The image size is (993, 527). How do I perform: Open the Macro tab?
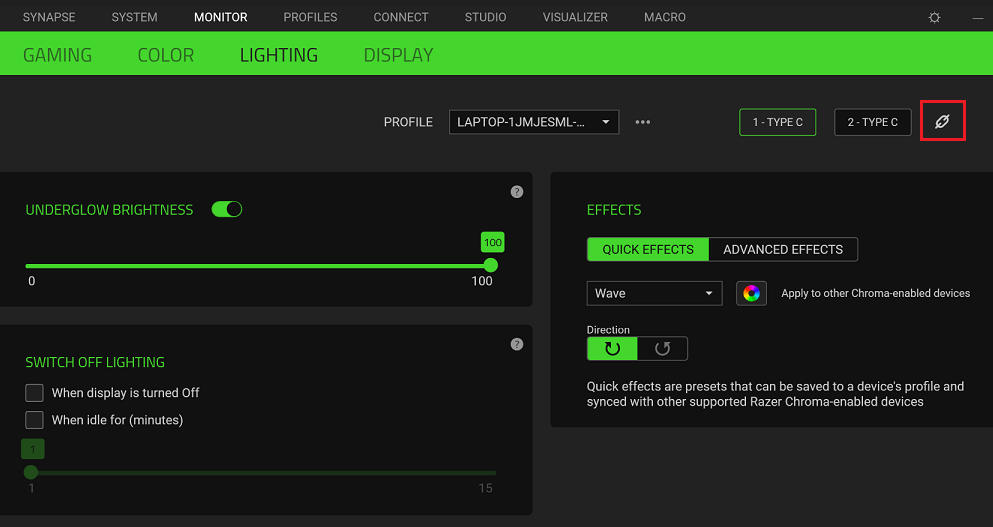click(665, 17)
